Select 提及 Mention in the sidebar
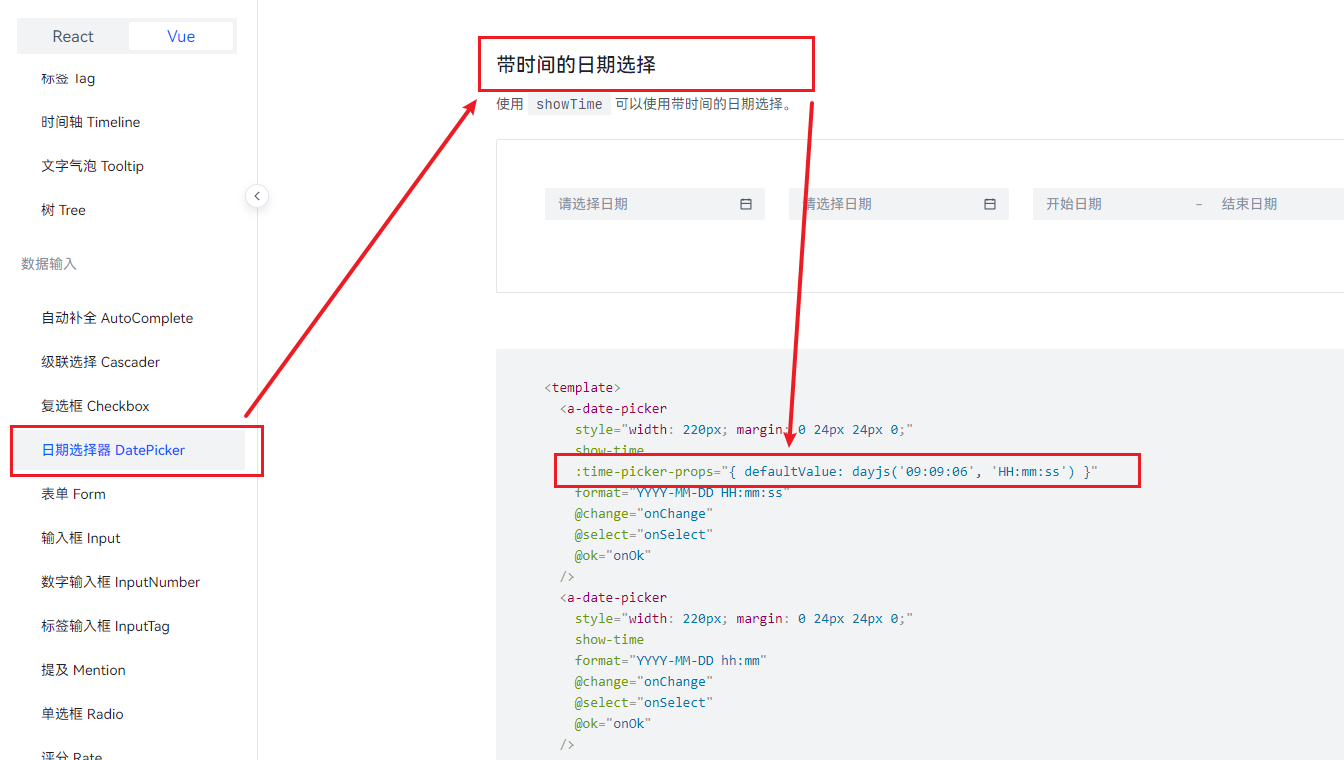The width and height of the screenshot is (1344, 760). tap(83, 669)
